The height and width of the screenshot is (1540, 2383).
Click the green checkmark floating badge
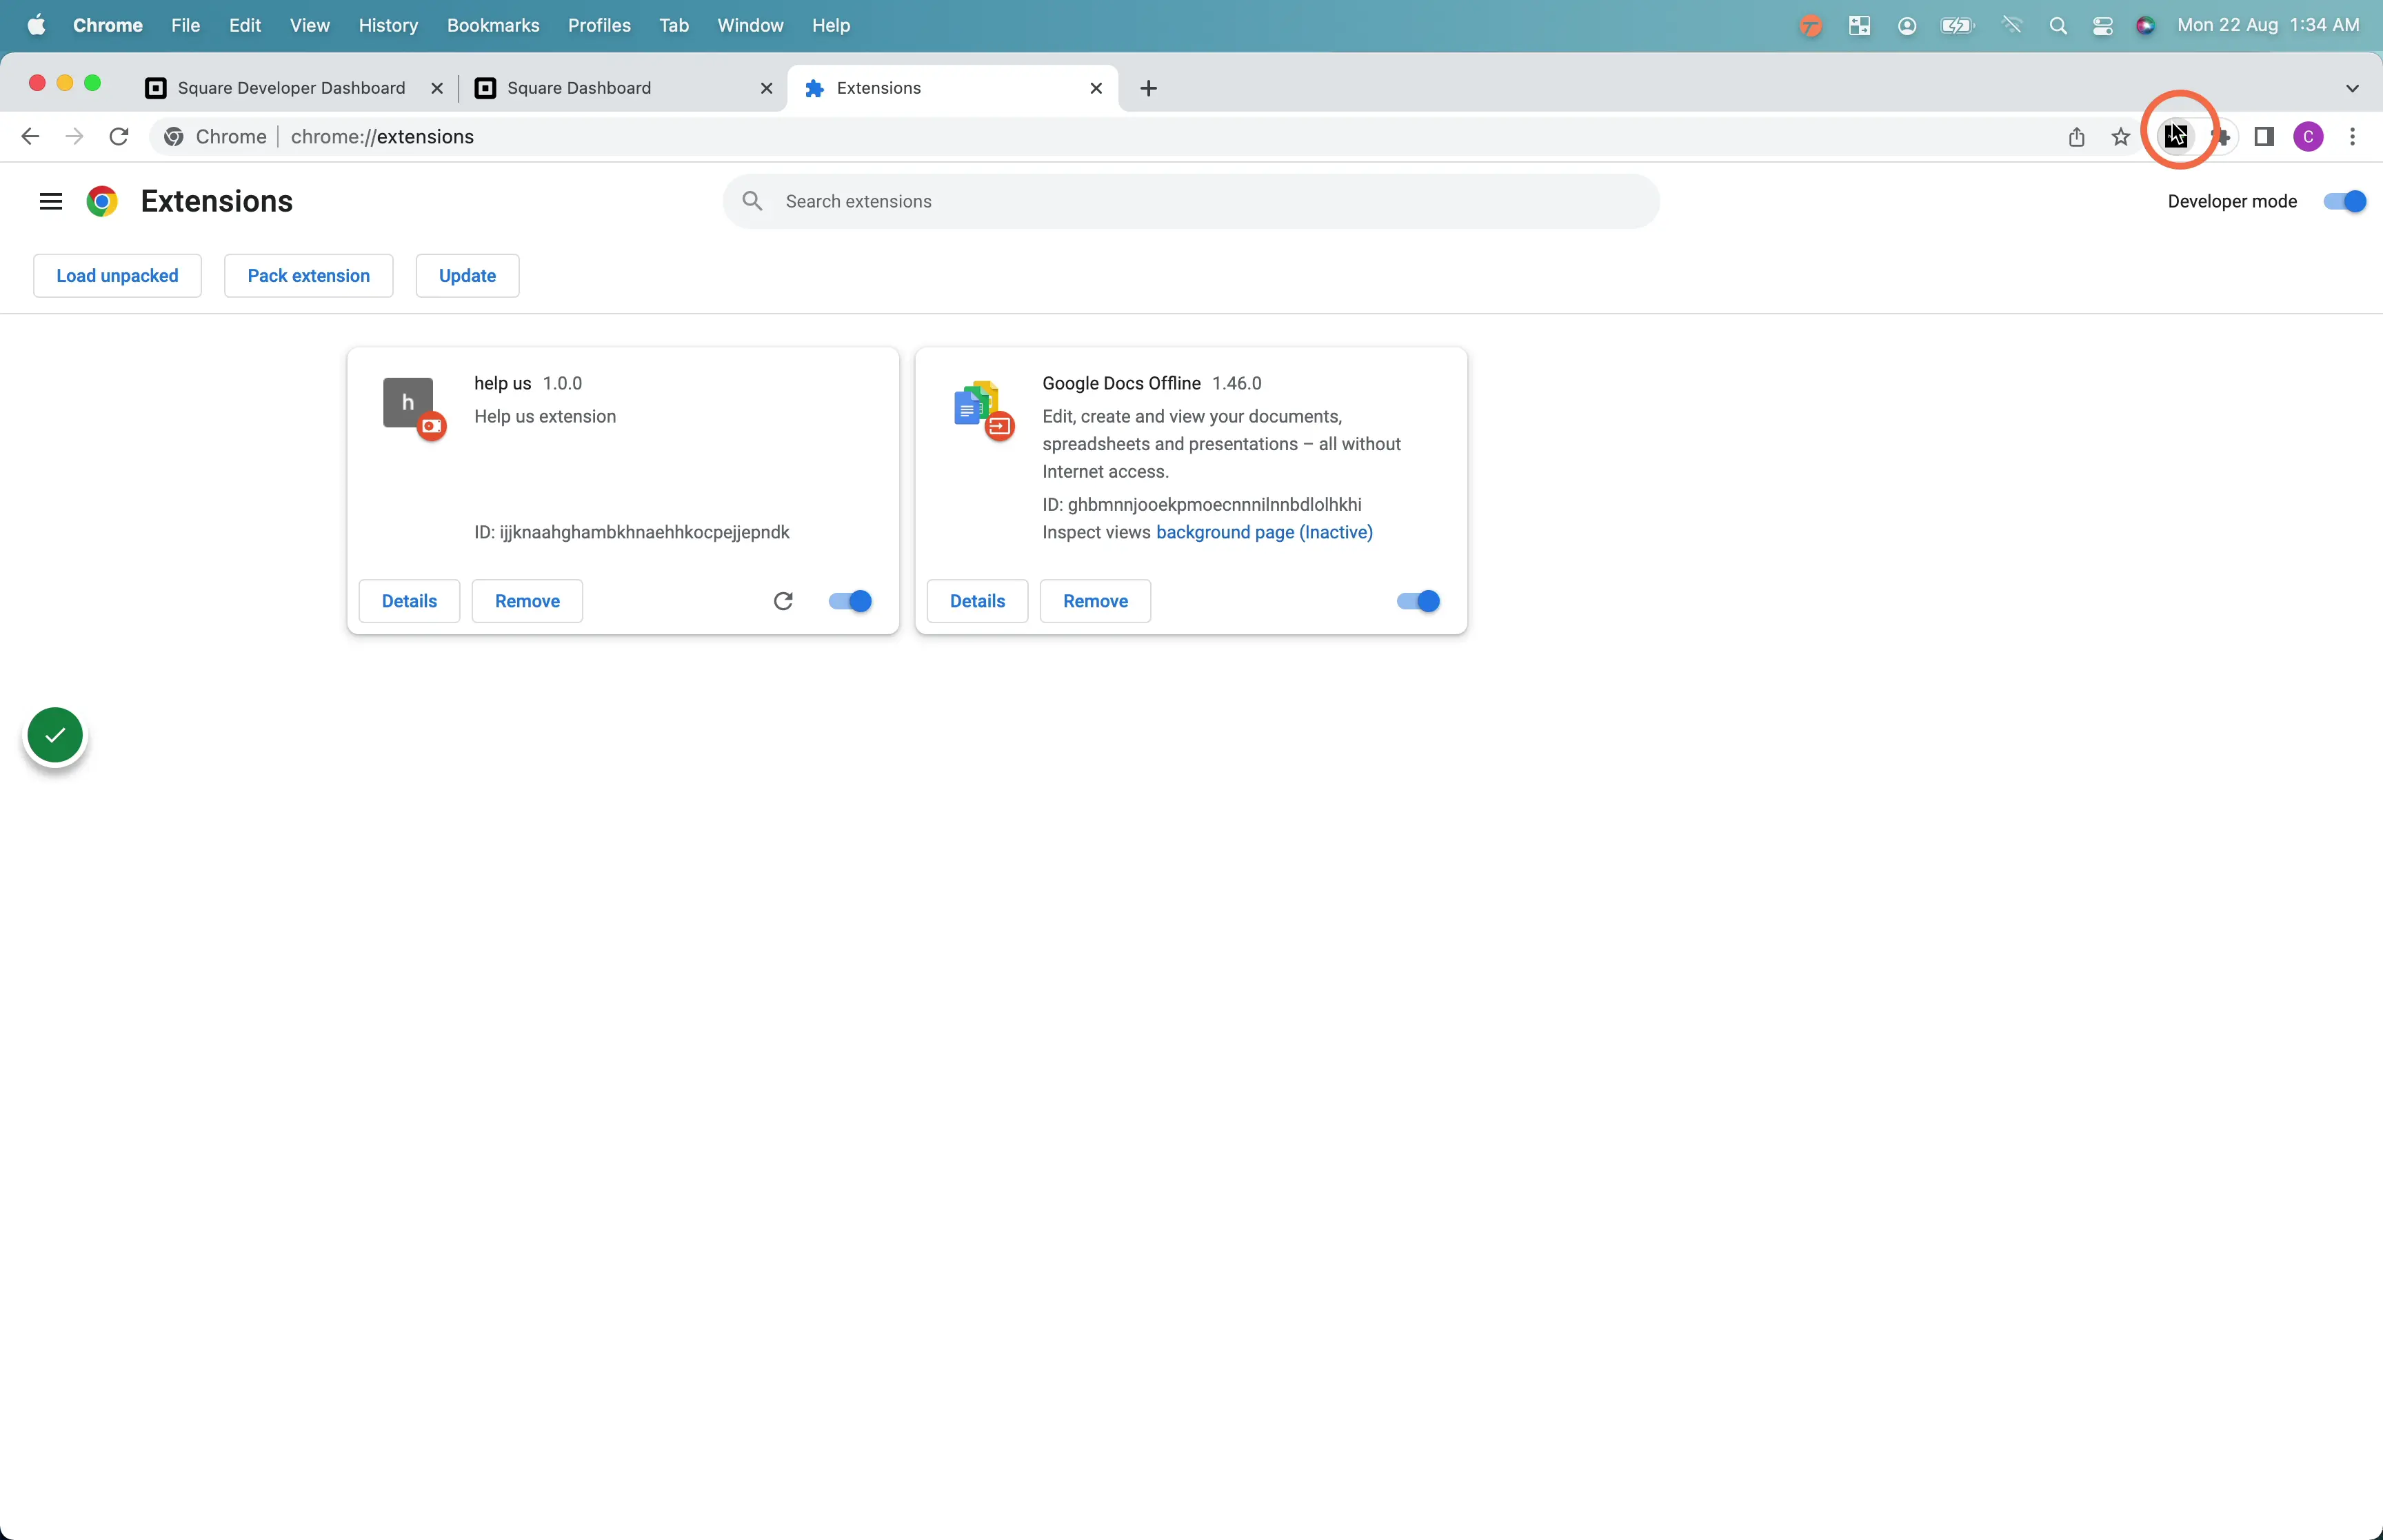[x=55, y=735]
